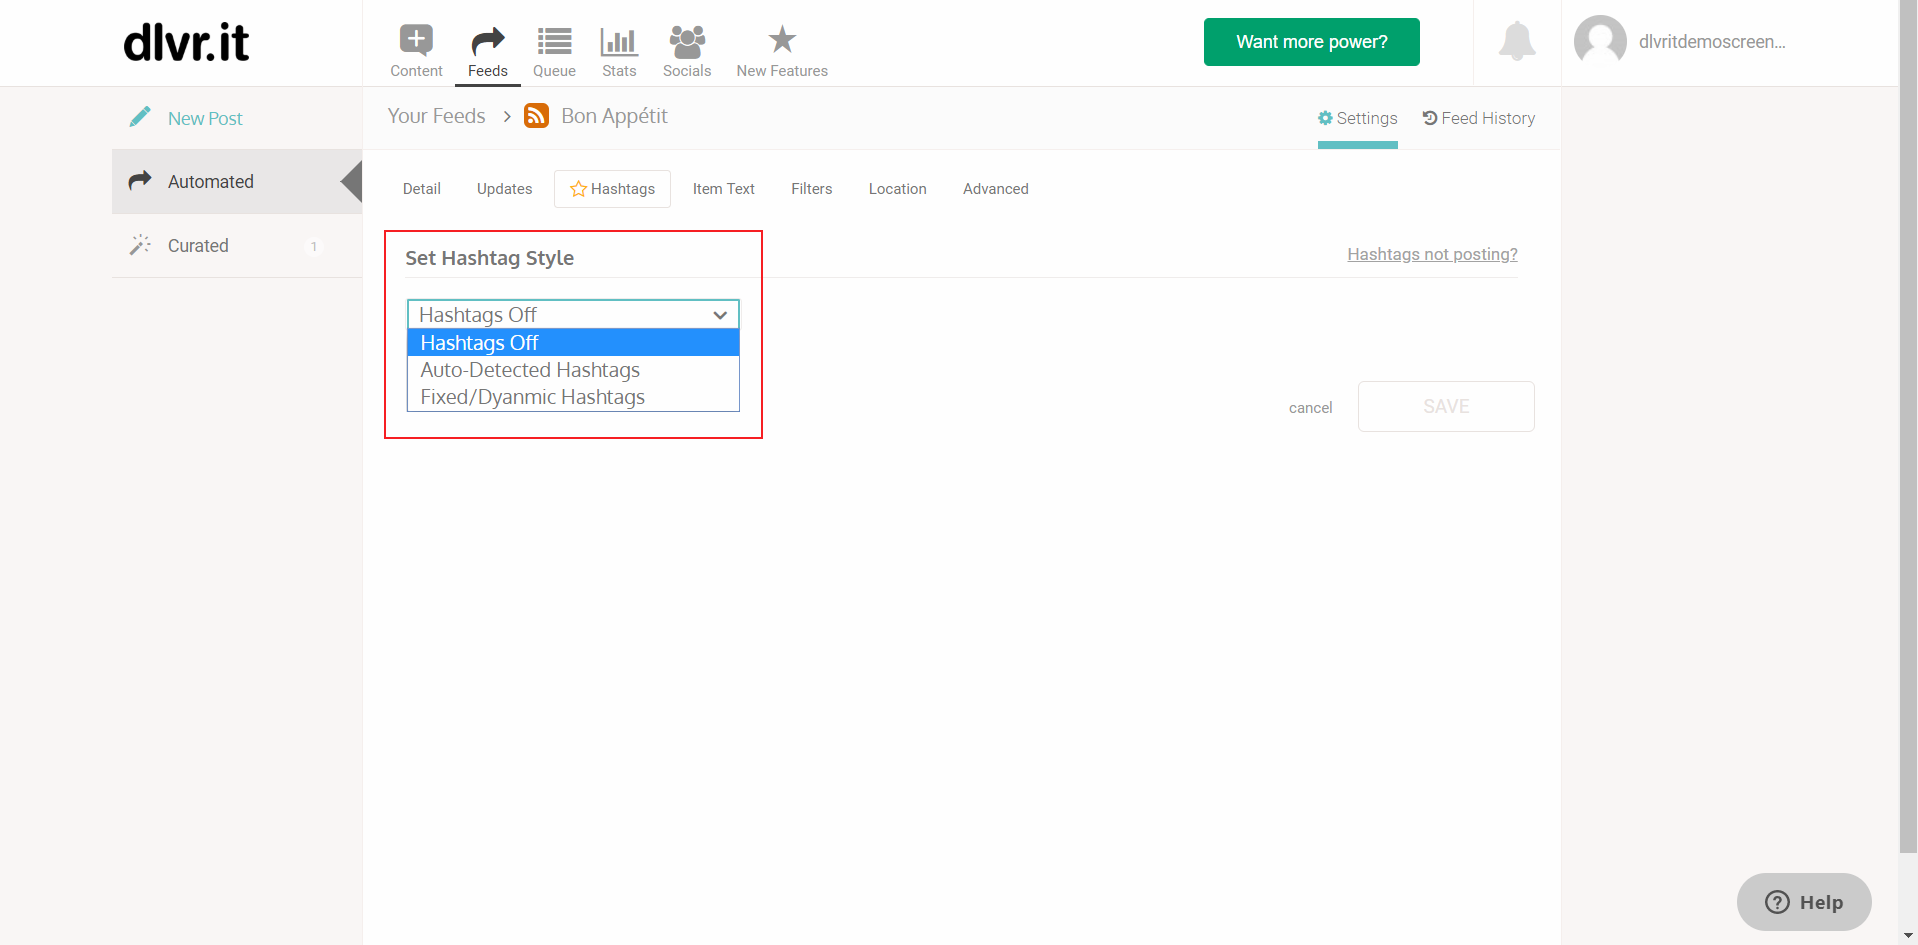Open the Queue list icon
The width and height of the screenshot is (1918, 945).
tap(554, 41)
